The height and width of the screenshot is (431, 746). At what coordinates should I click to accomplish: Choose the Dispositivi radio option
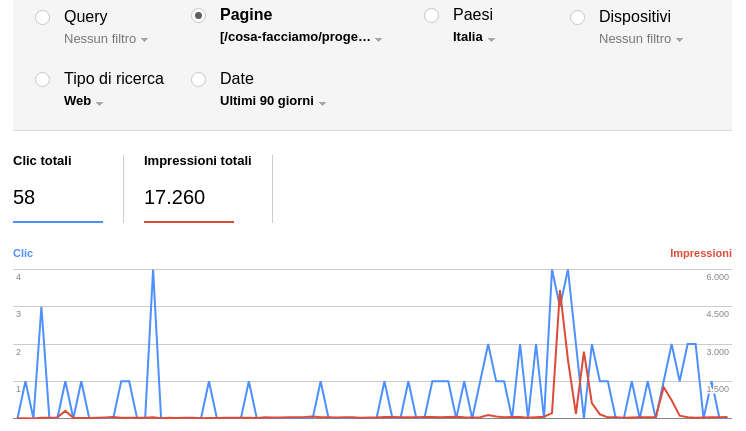577,17
